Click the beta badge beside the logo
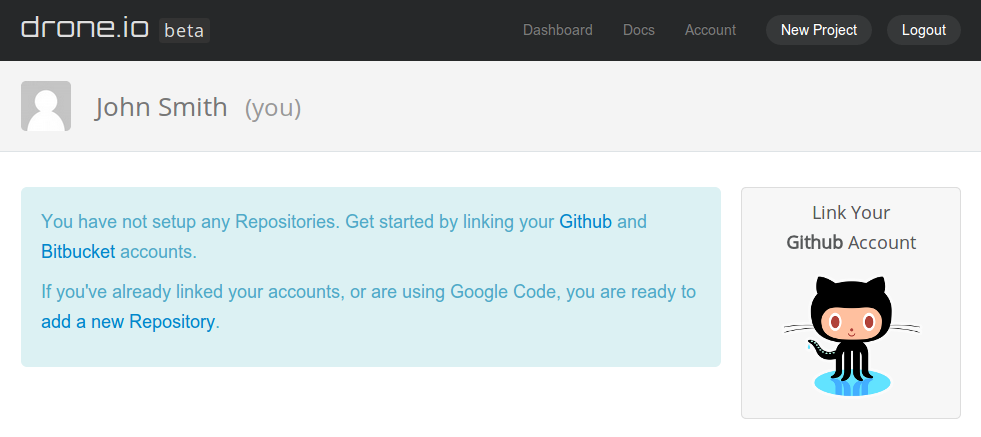981x437 pixels. click(x=184, y=30)
